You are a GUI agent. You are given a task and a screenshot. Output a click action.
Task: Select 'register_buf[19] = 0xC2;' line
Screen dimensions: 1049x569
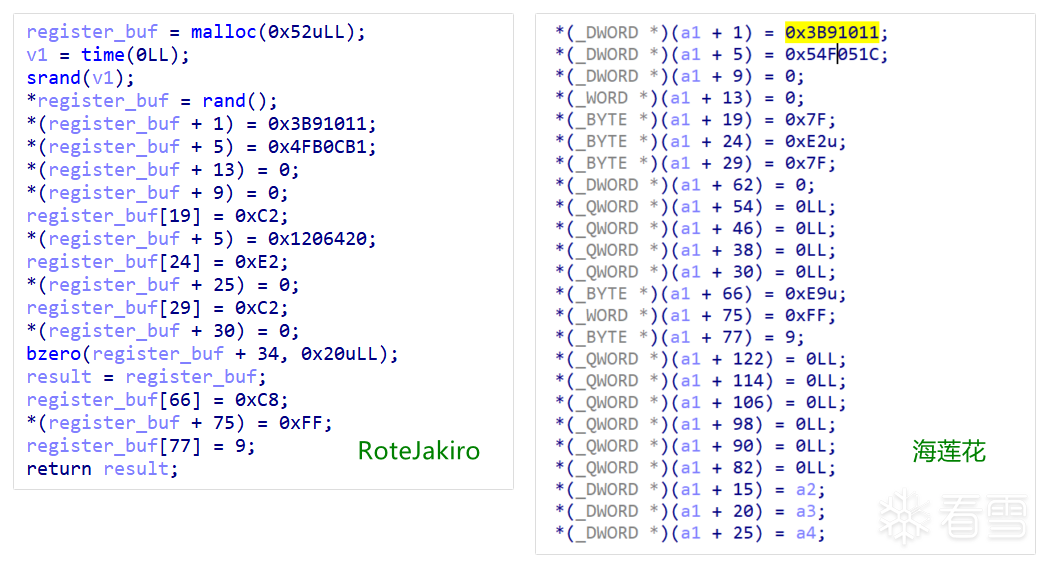click(157, 215)
